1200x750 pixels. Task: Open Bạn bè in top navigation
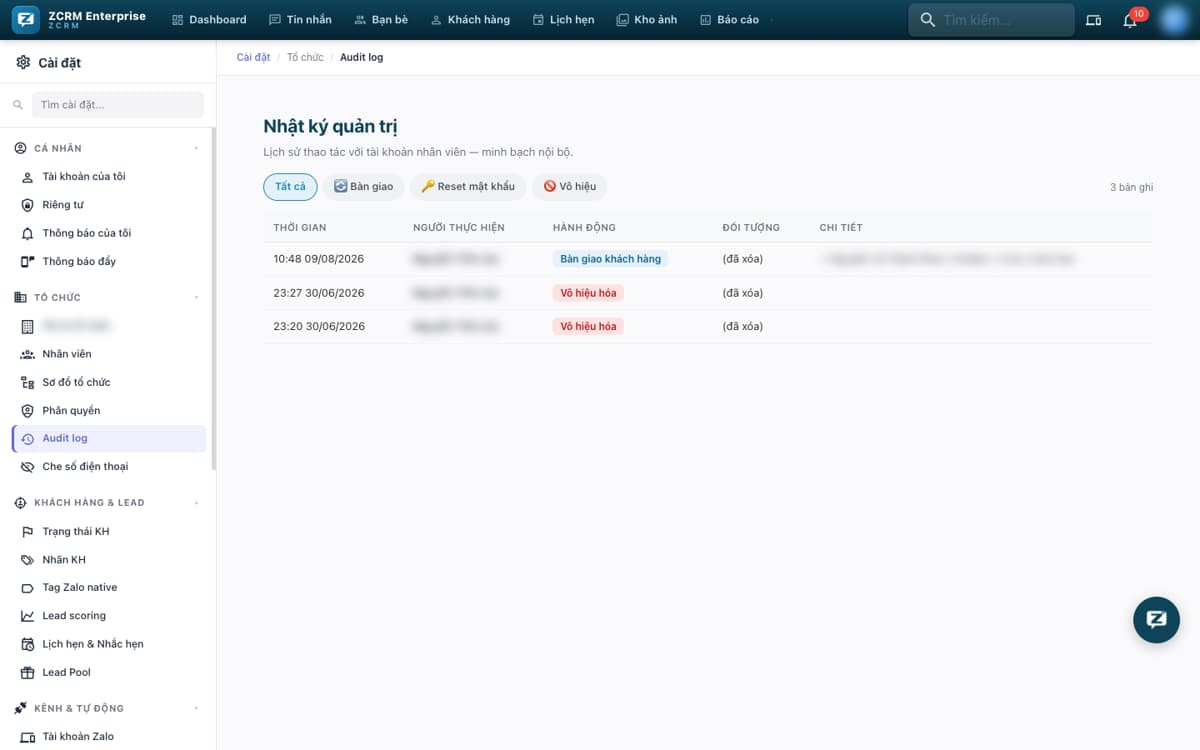(381, 20)
